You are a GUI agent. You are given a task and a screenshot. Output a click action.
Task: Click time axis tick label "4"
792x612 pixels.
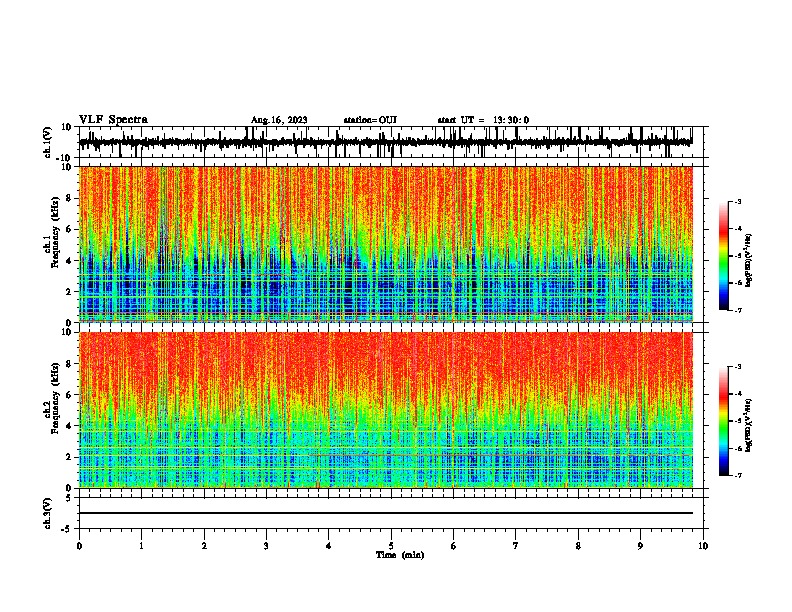click(x=329, y=546)
